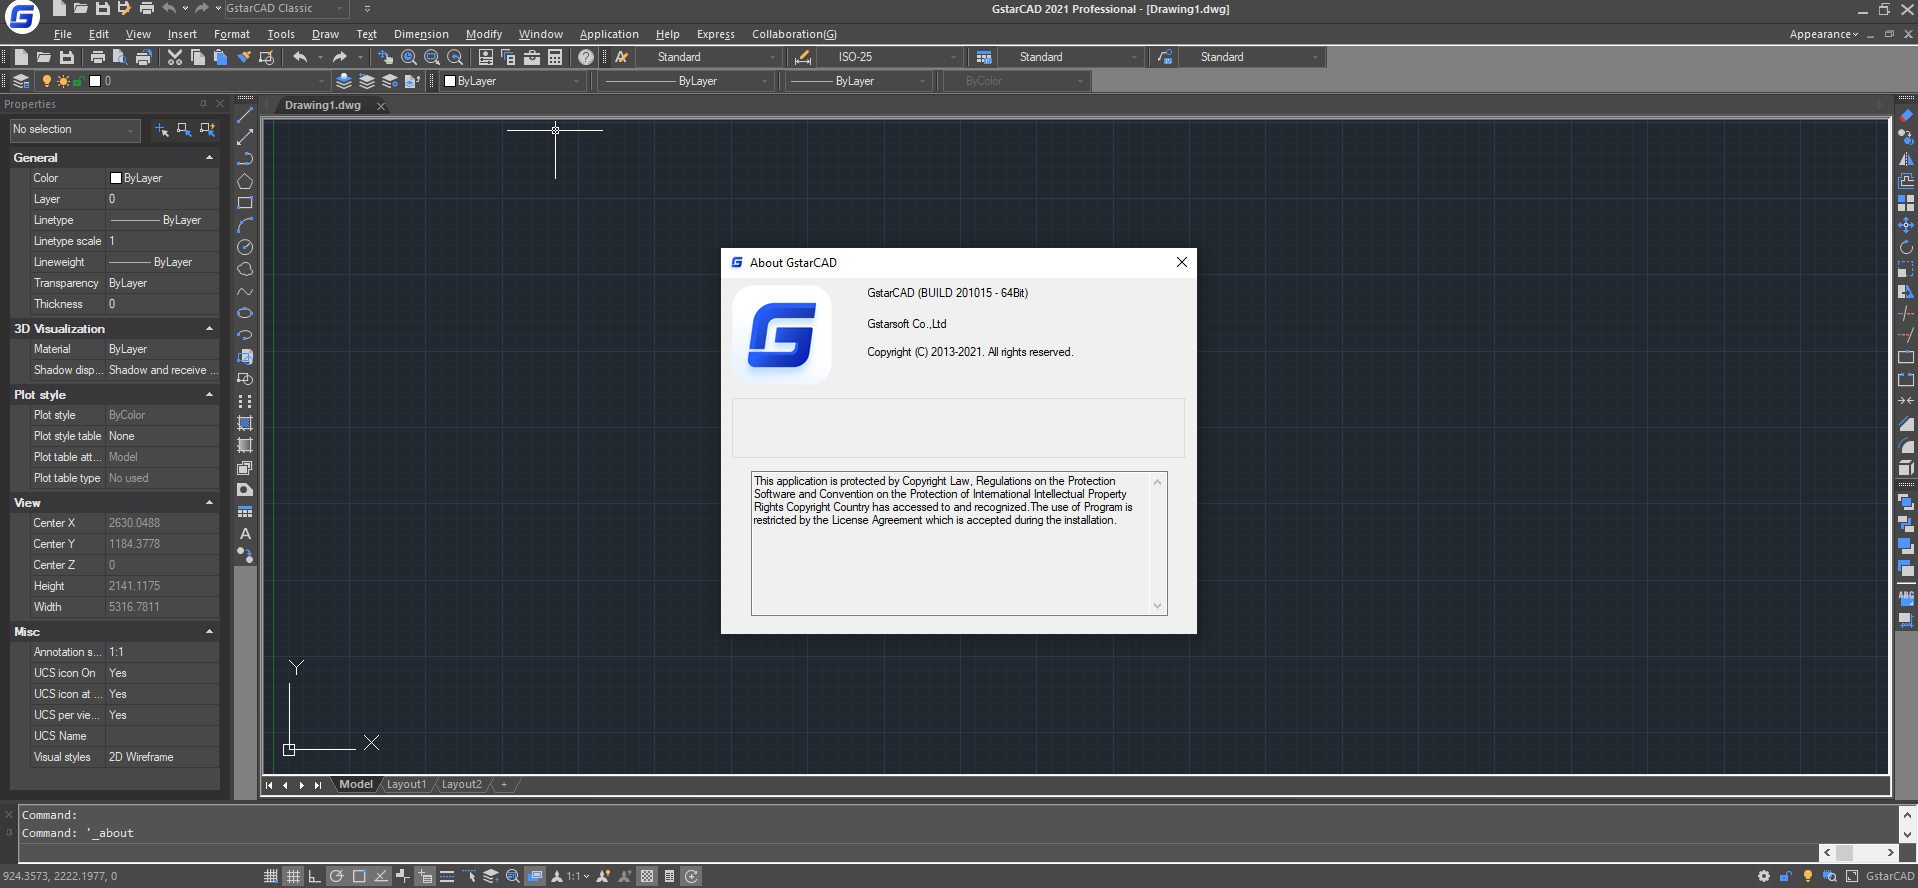The image size is (1918, 888).
Task: Click the Print icon in standard toolbar
Action: coord(98,57)
